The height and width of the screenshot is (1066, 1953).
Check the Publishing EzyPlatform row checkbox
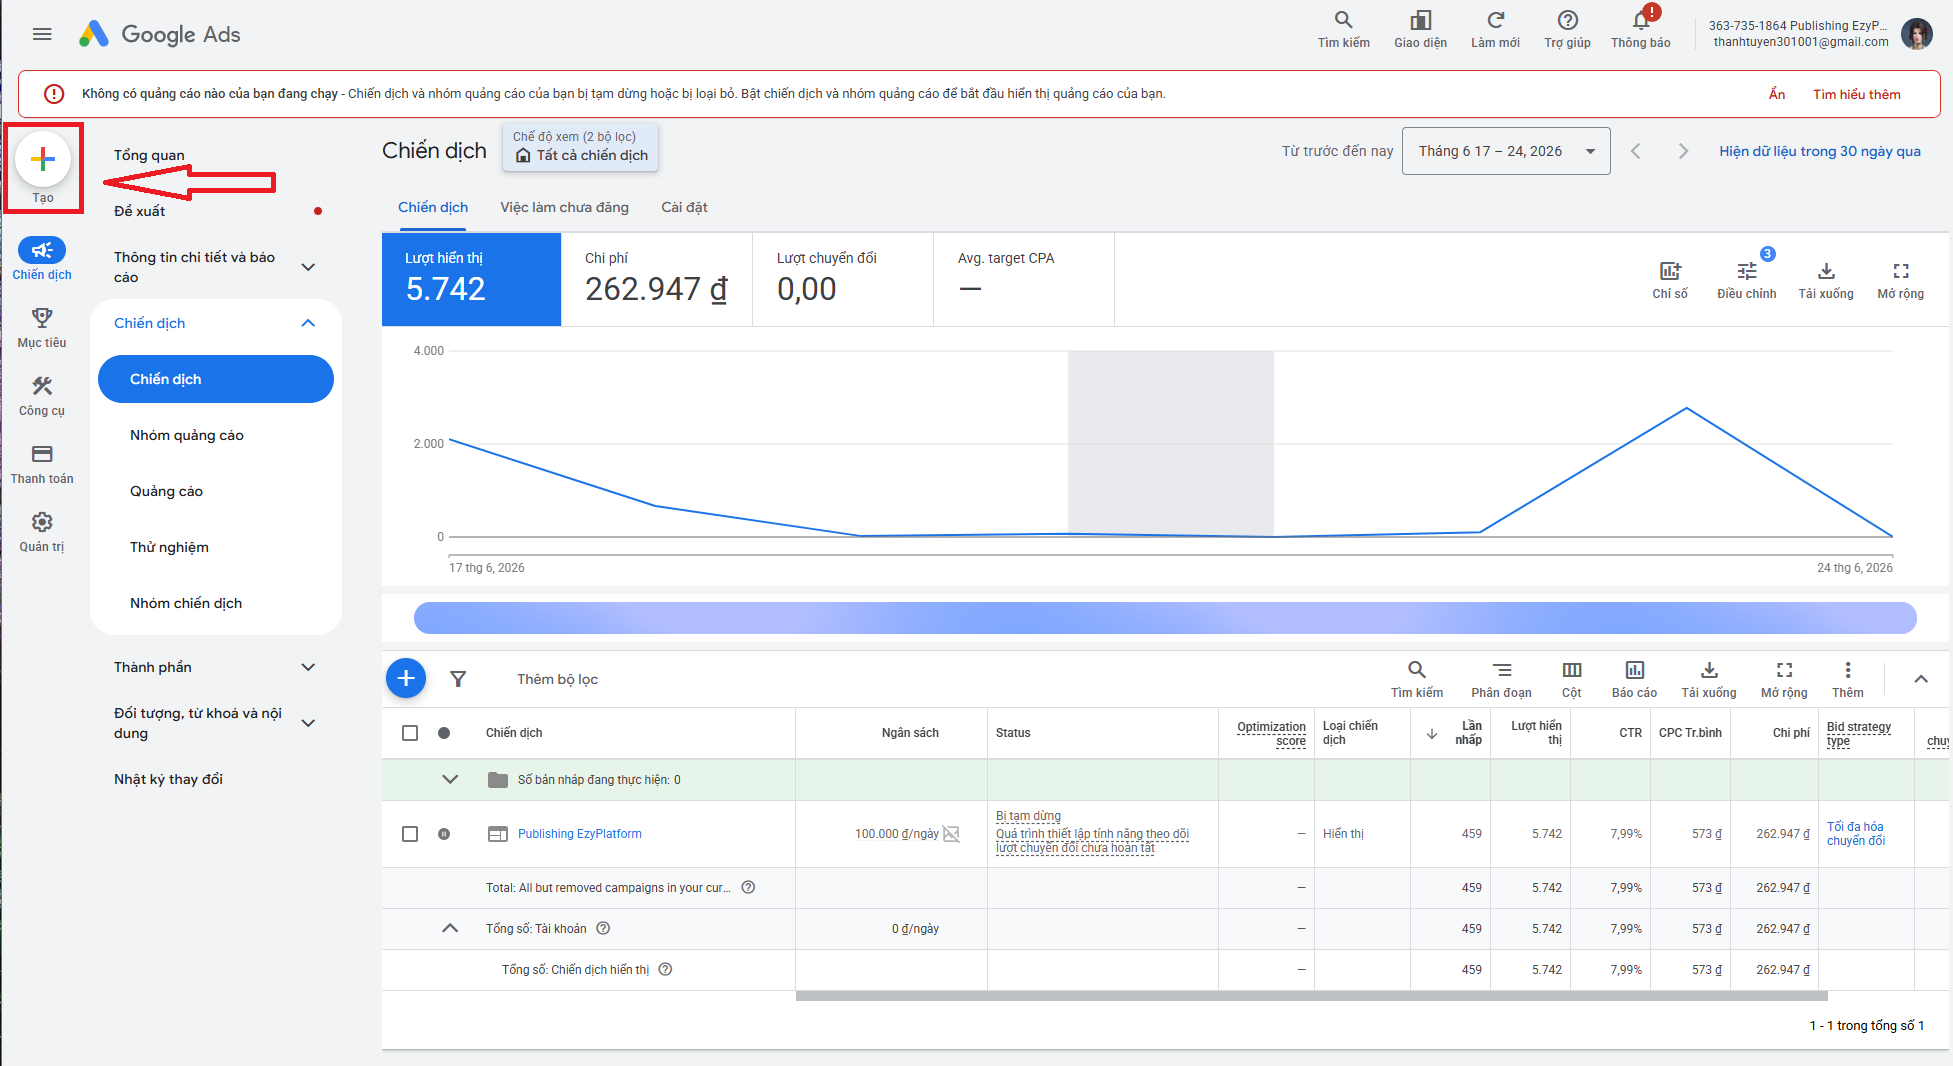410,834
